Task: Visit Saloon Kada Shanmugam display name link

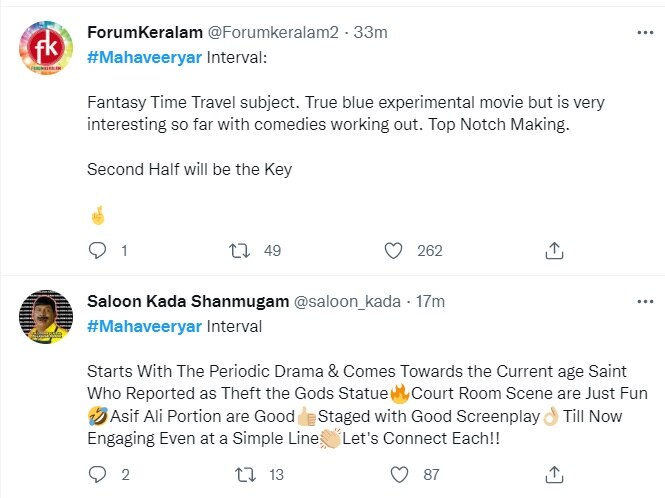Action: [x=186, y=301]
